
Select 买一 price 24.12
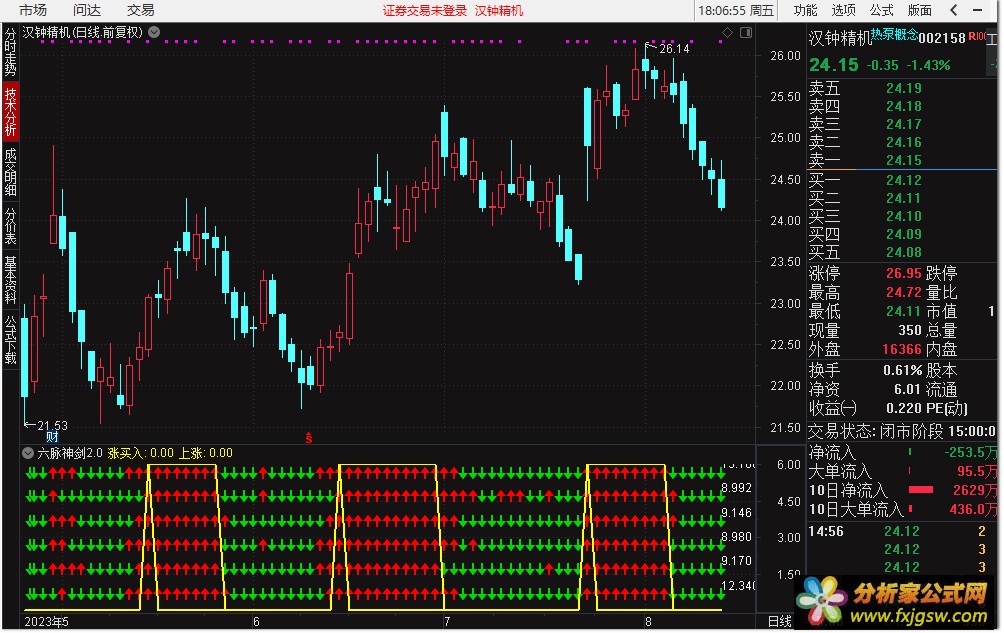click(x=903, y=180)
